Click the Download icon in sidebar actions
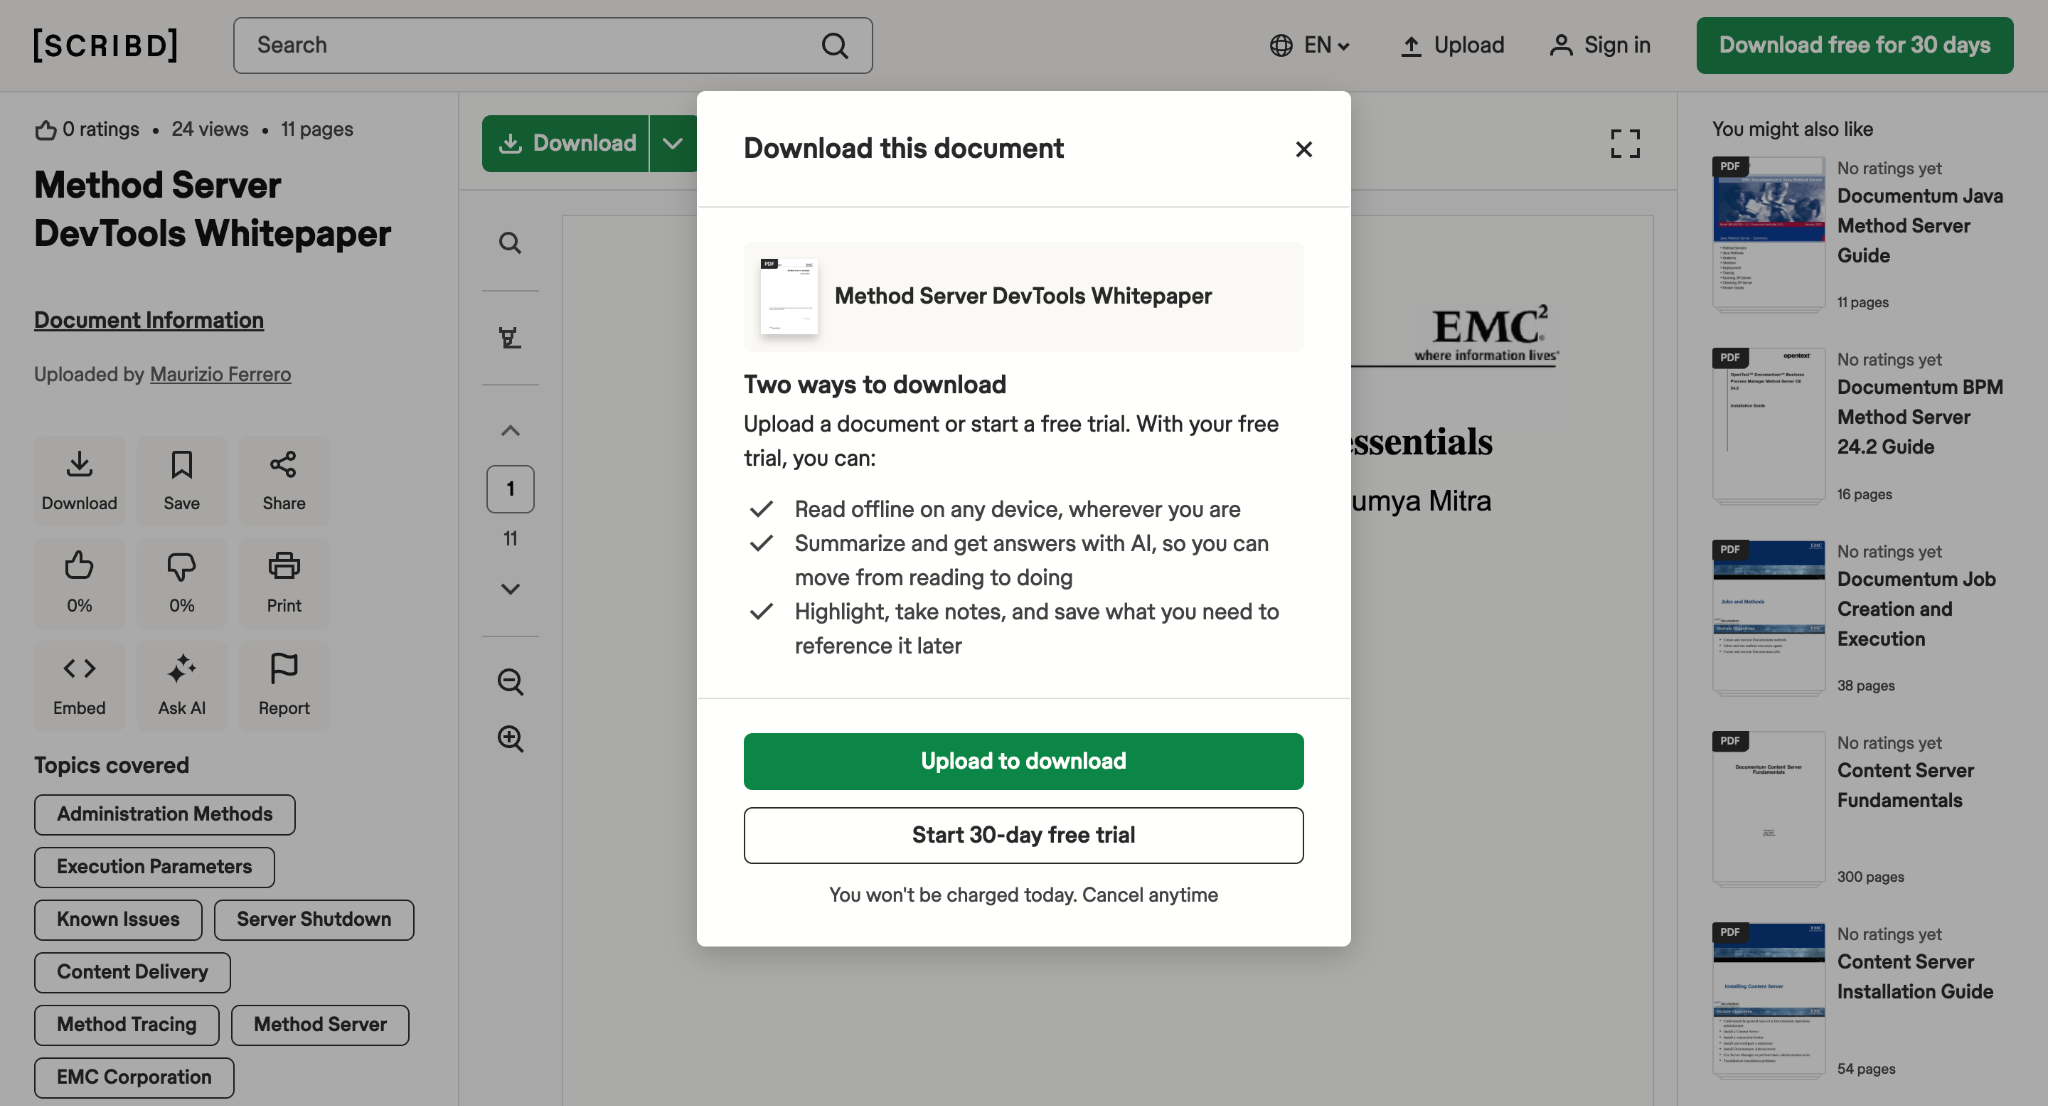 click(x=80, y=481)
